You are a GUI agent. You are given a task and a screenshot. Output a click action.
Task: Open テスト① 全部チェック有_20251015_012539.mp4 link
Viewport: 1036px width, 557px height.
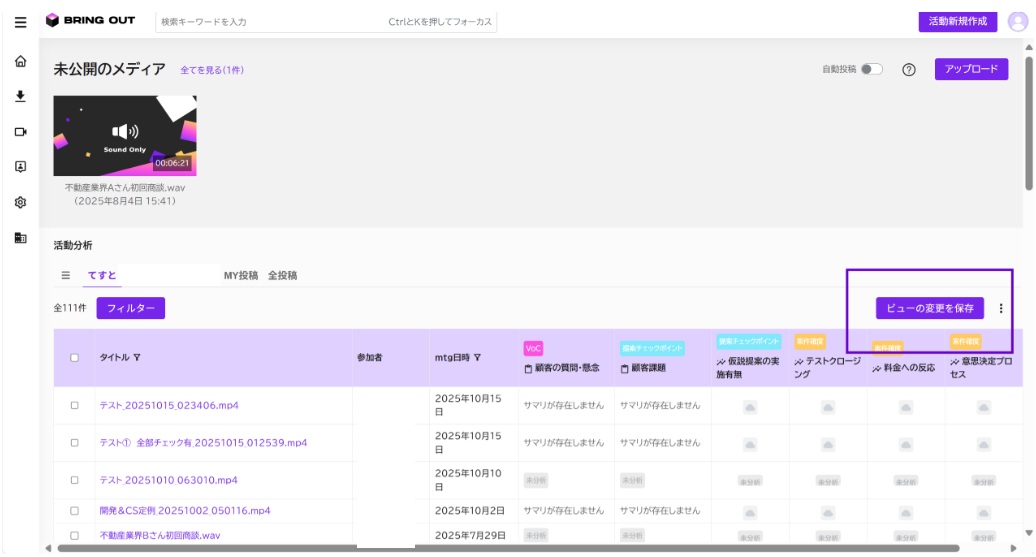tap(204, 443)
